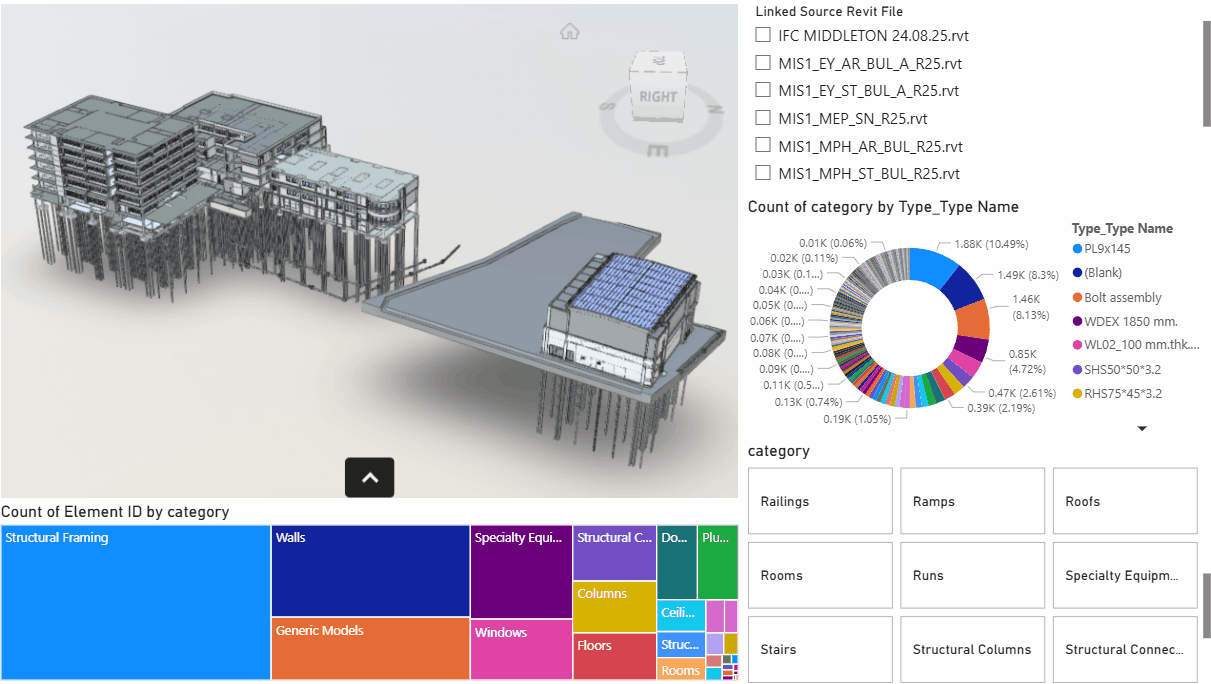Select the MIS1_MPH_ST_BUL_R25.rvt checkbox
The width and height of the screenshot is (1211, 684).
pyautogui.click(x=763, y=173)
